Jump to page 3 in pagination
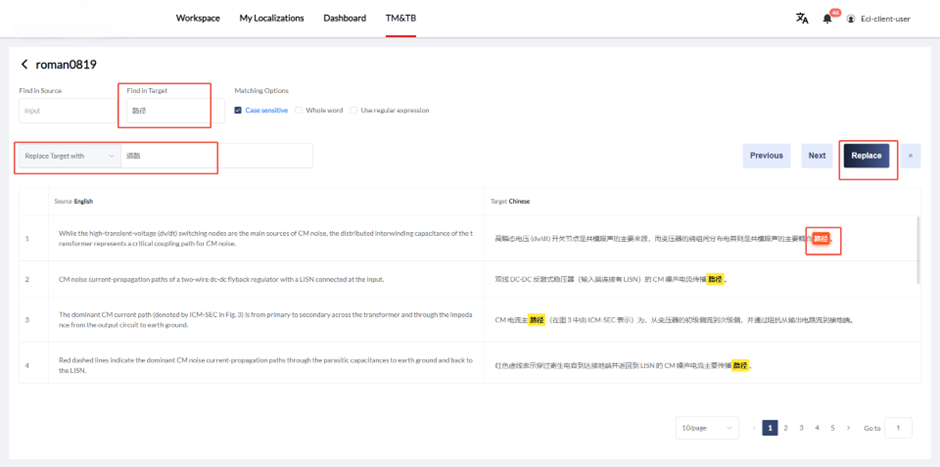 pos(801,428)
